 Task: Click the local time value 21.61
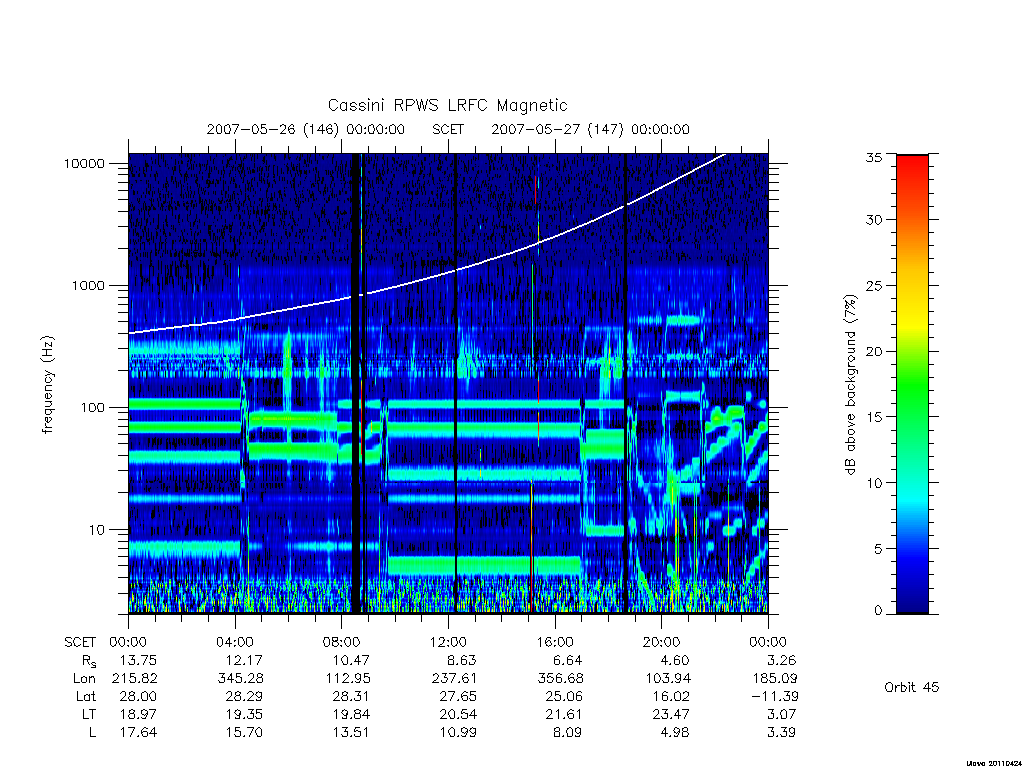[564, 714]
